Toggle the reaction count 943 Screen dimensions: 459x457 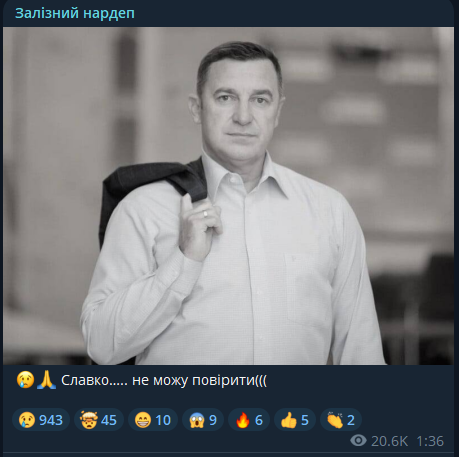51,420
